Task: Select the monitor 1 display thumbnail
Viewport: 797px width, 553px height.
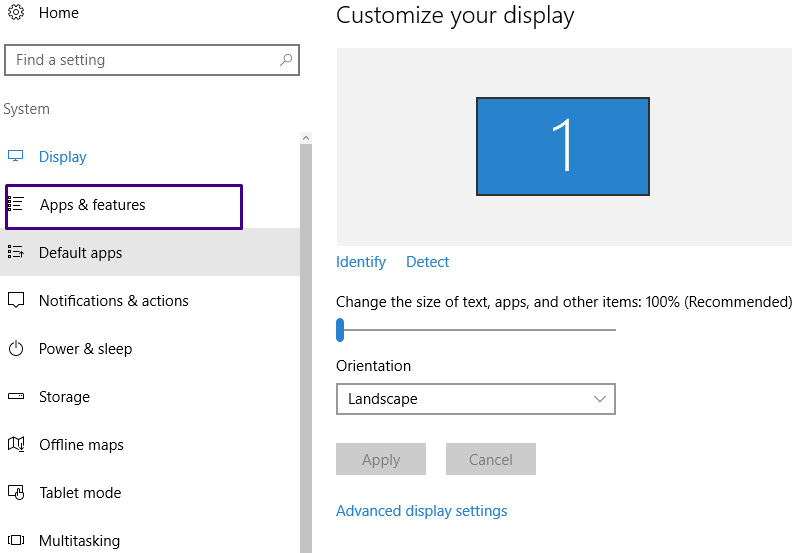Action: click(563, 146)
